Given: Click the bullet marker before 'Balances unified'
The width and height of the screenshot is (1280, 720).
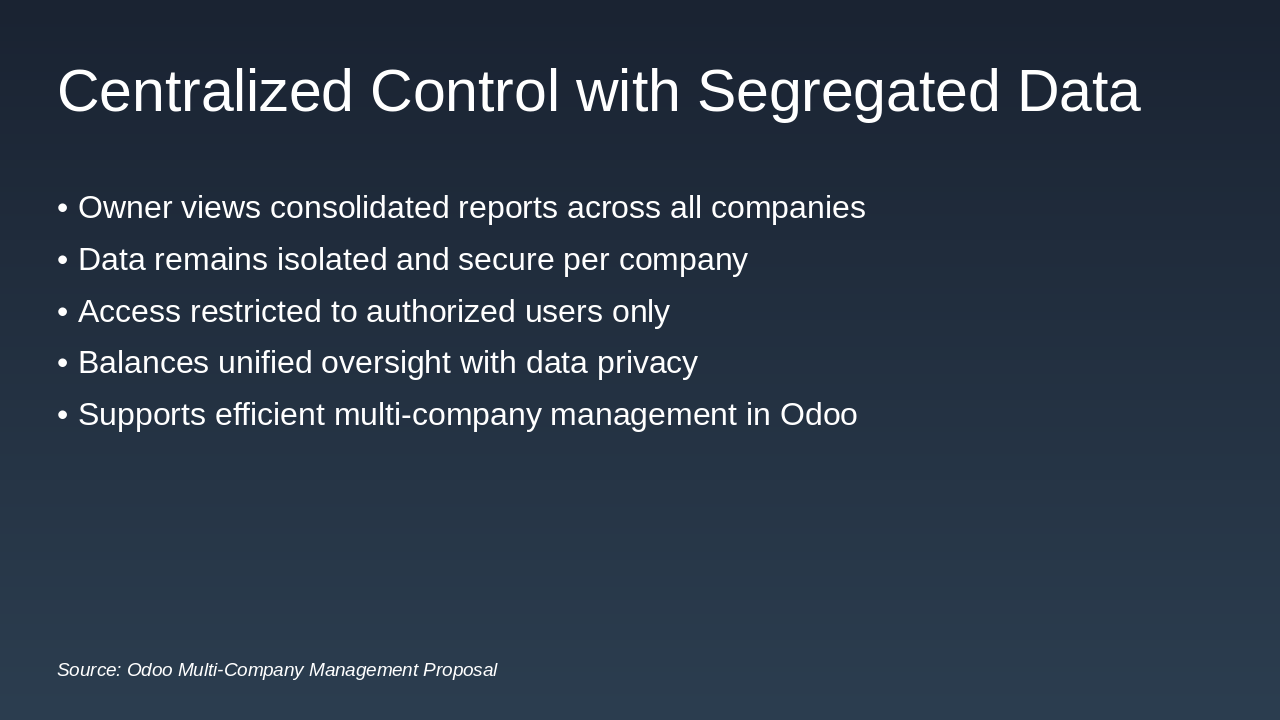Looking at the screenshot, I should tap(62, 363).
